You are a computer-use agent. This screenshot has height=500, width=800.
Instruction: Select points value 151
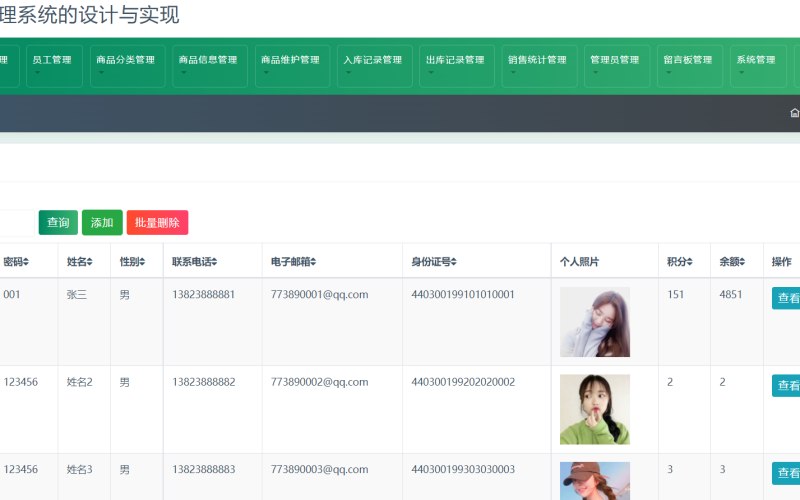pyautogui.click(x=676, y=294)
